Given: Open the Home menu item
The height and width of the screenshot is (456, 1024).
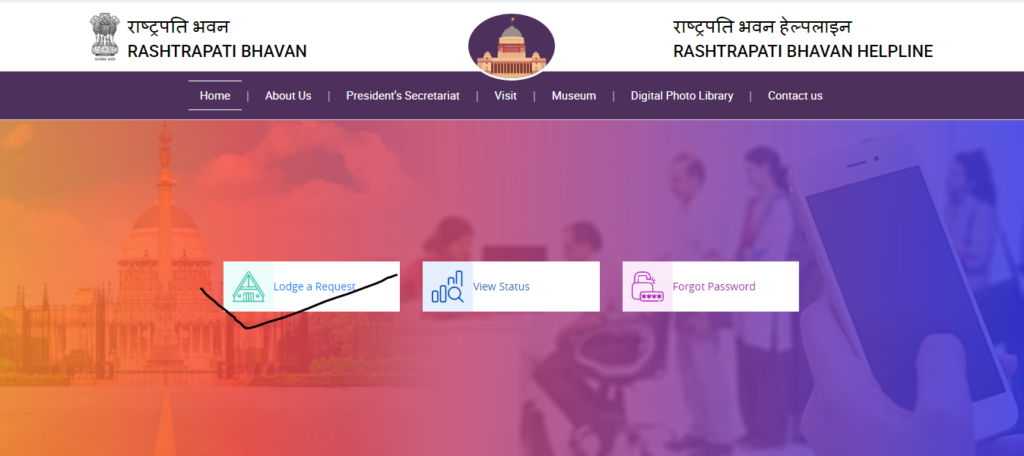Looking at the screenshot, I should tap(215, 95).
